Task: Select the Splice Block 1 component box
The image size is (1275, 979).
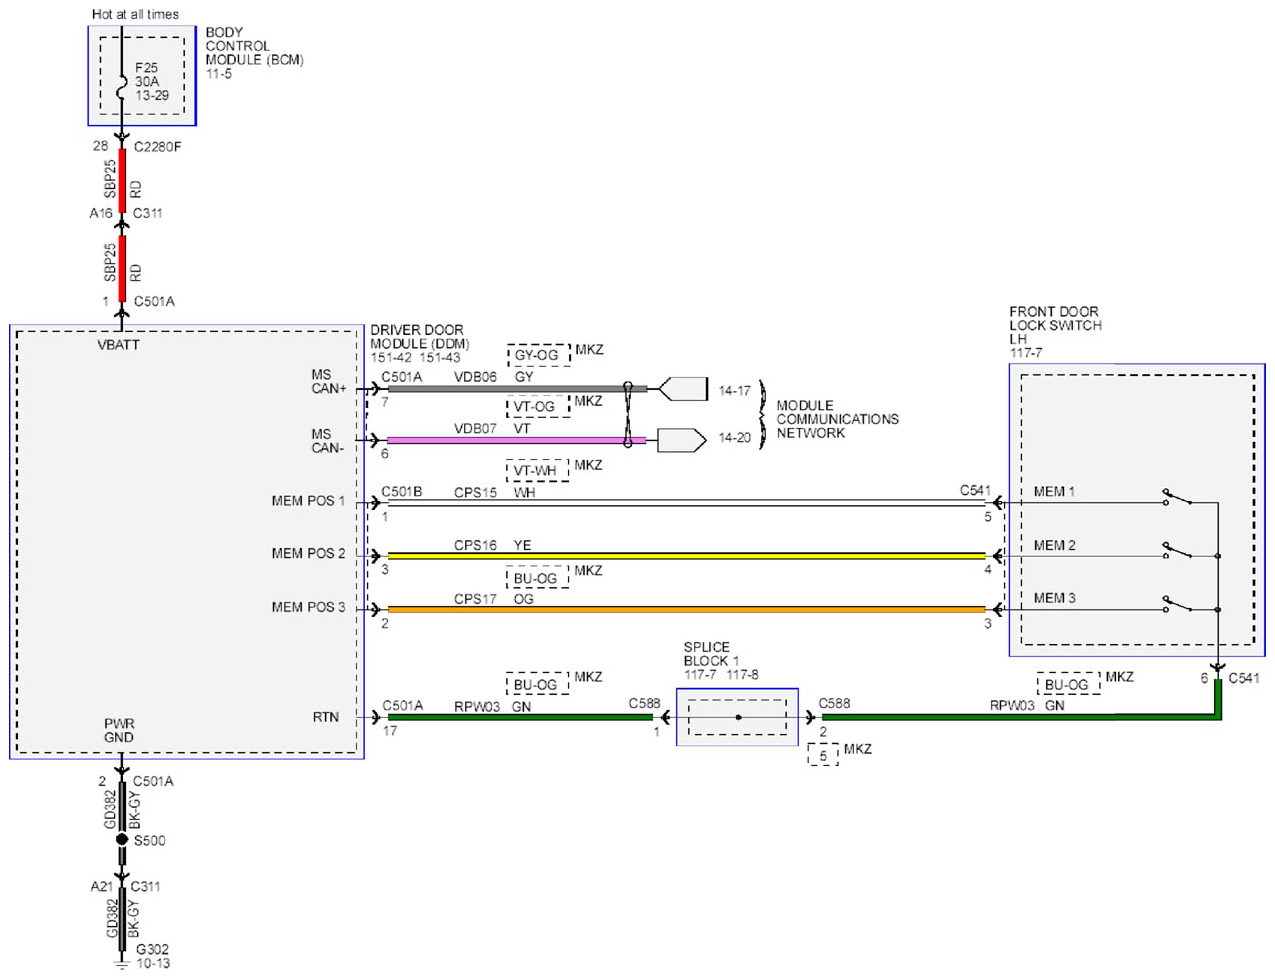Action: click(x=737, y=717)
